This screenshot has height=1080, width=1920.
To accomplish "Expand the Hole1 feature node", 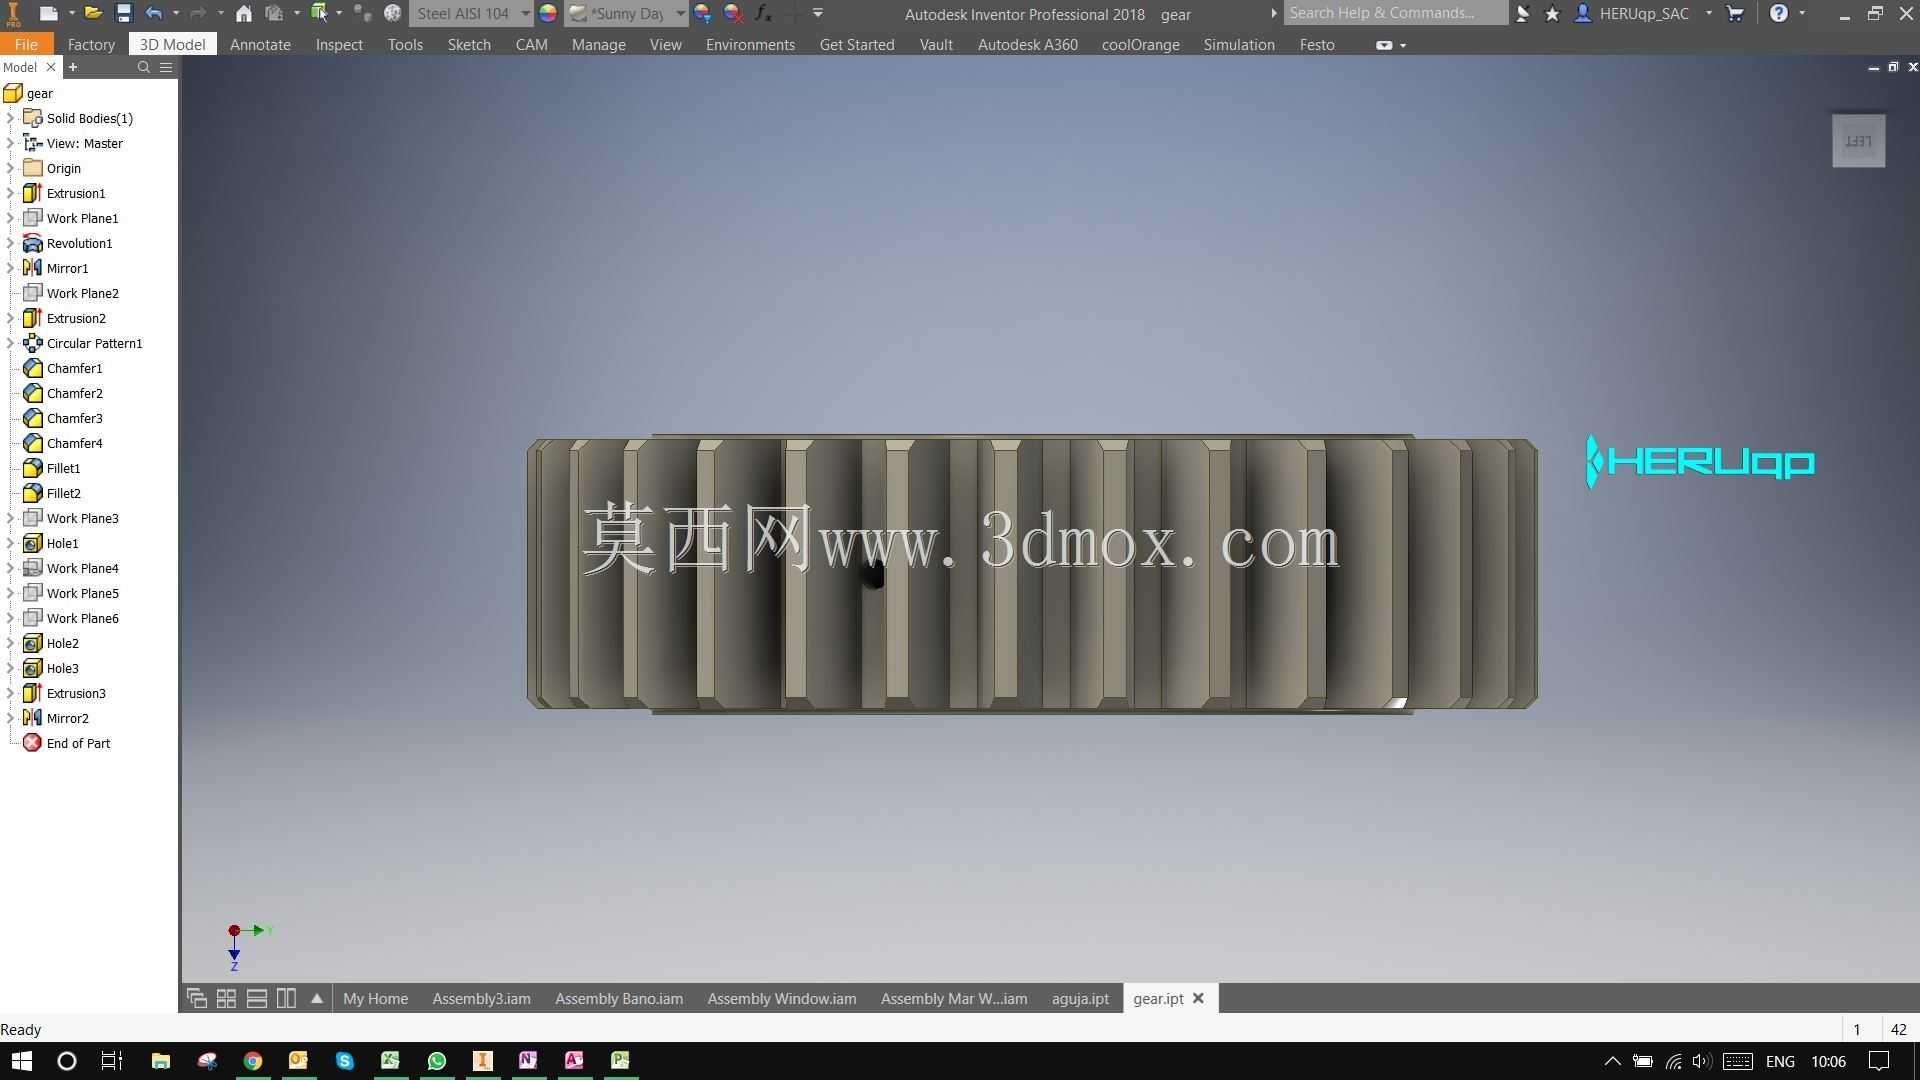I will 10,543.
